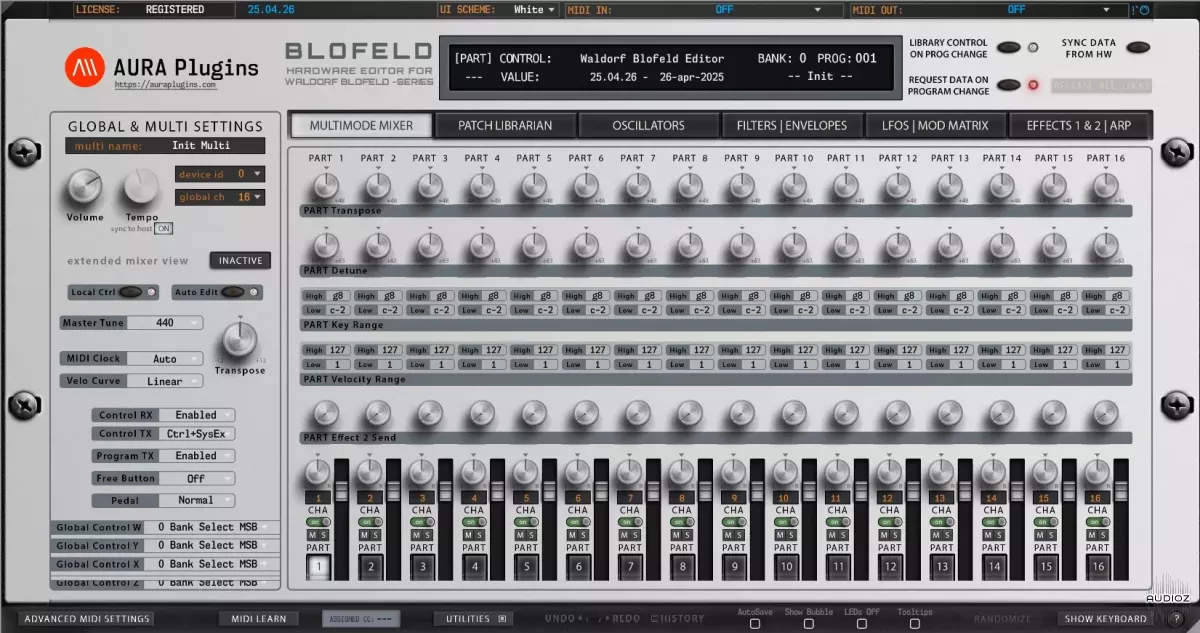
Task: Select PART 11 button in mixer
Action: (838, 567)
